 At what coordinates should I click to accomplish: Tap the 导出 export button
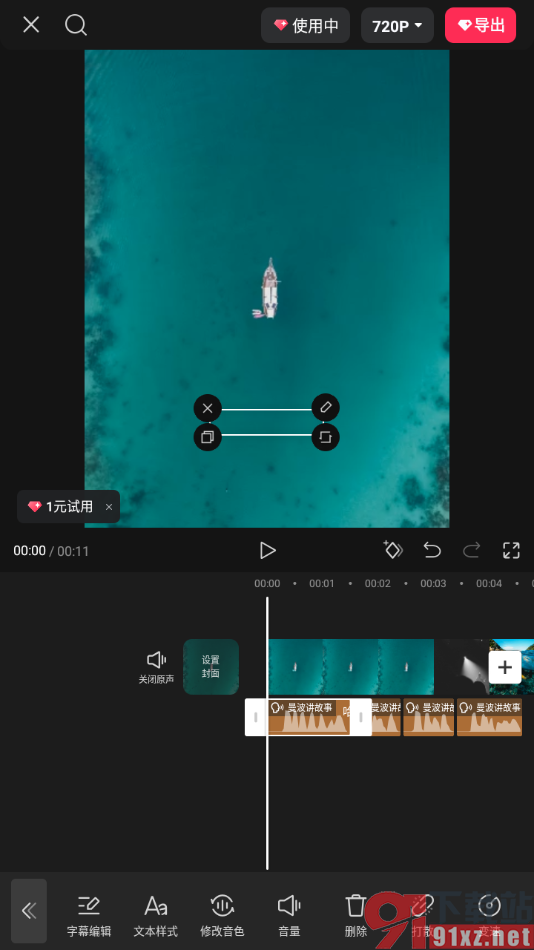click(x=480, y=25)
